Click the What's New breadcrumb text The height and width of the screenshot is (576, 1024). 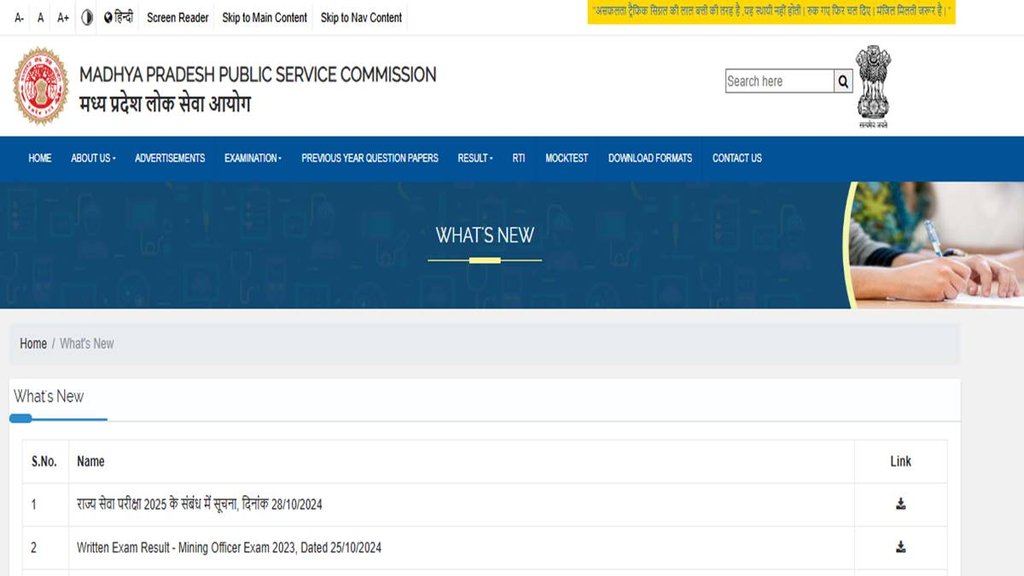pyautogui.click(x=87, y=344)
